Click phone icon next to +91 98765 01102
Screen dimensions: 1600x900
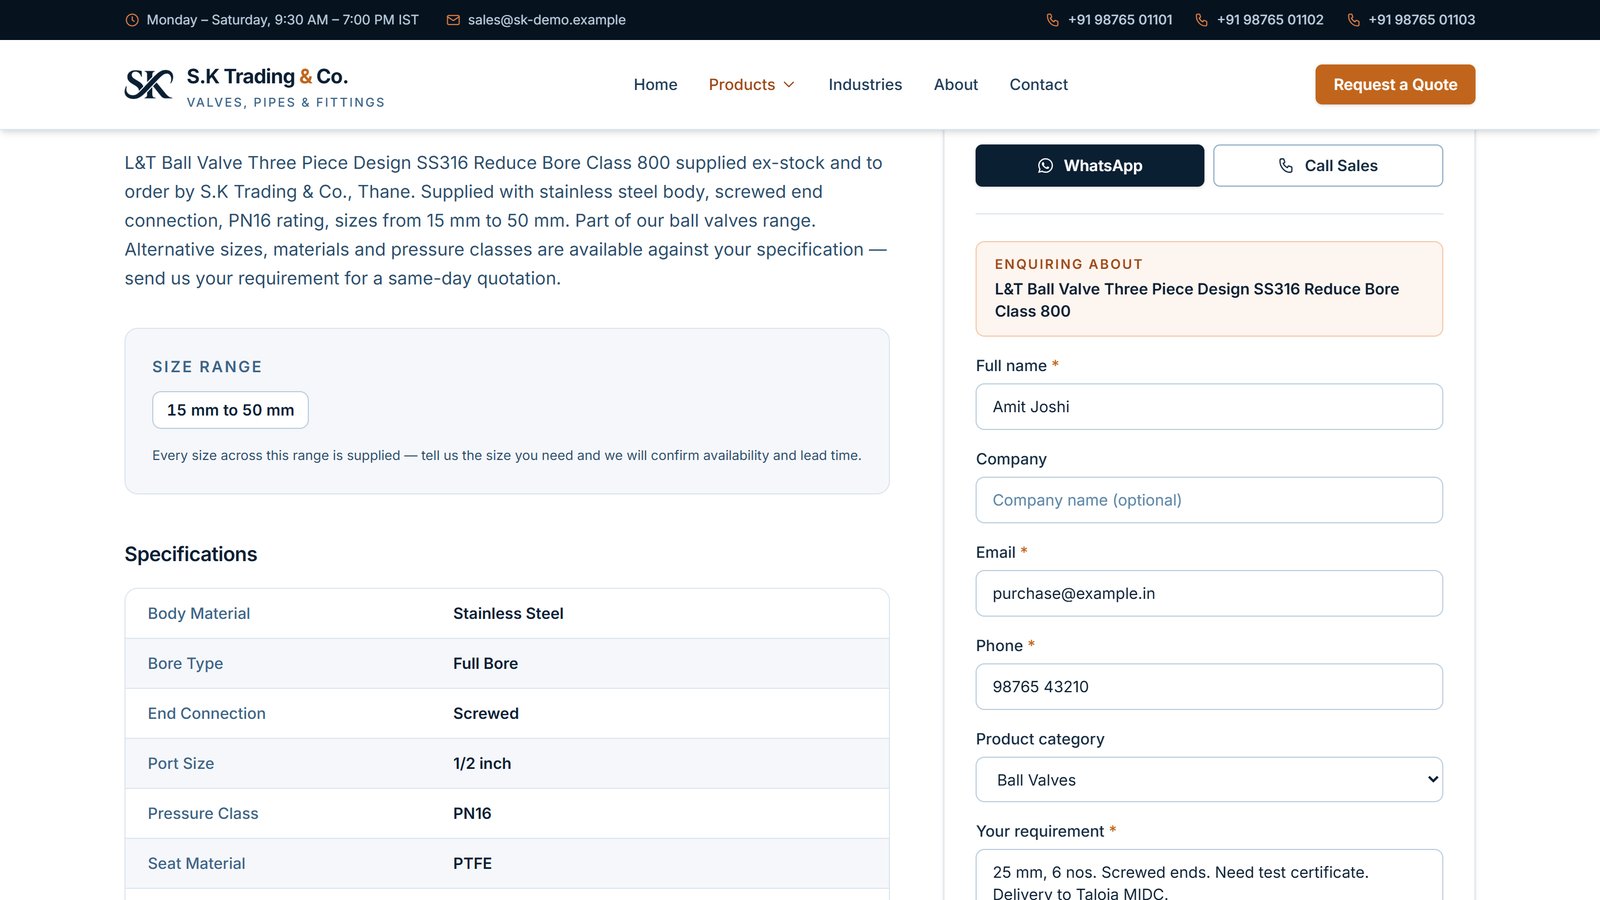click(1202, 20)
